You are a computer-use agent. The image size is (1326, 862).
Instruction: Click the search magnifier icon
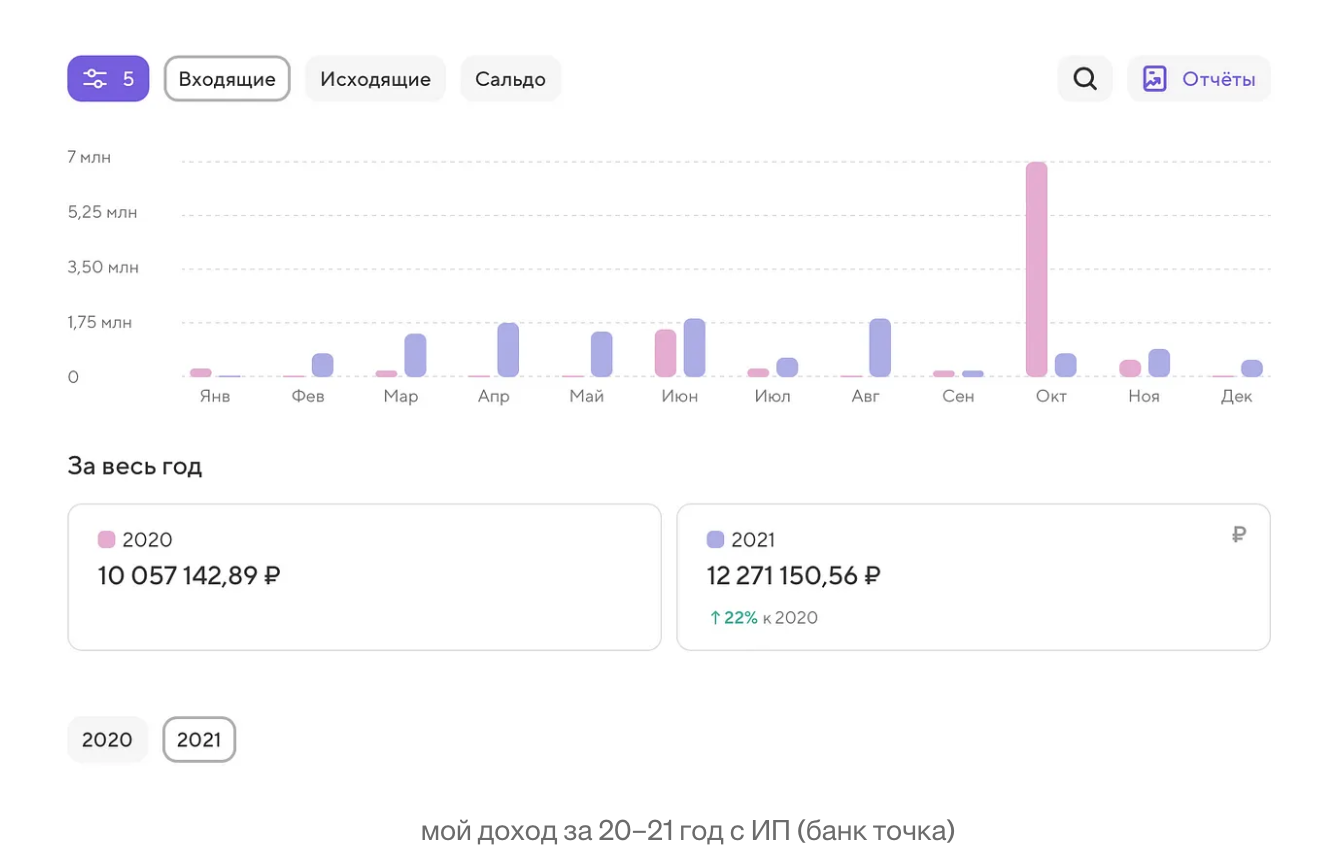1085,79
